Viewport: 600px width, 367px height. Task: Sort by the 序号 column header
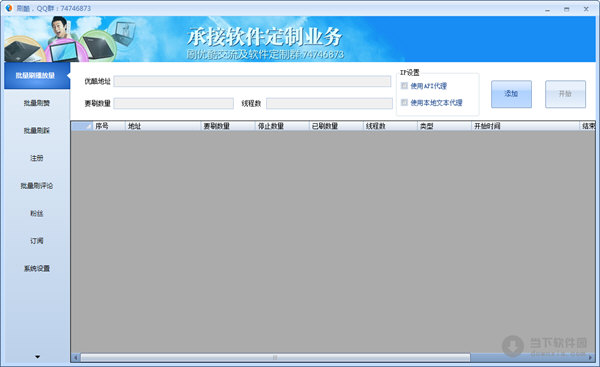tap(109, 126)
